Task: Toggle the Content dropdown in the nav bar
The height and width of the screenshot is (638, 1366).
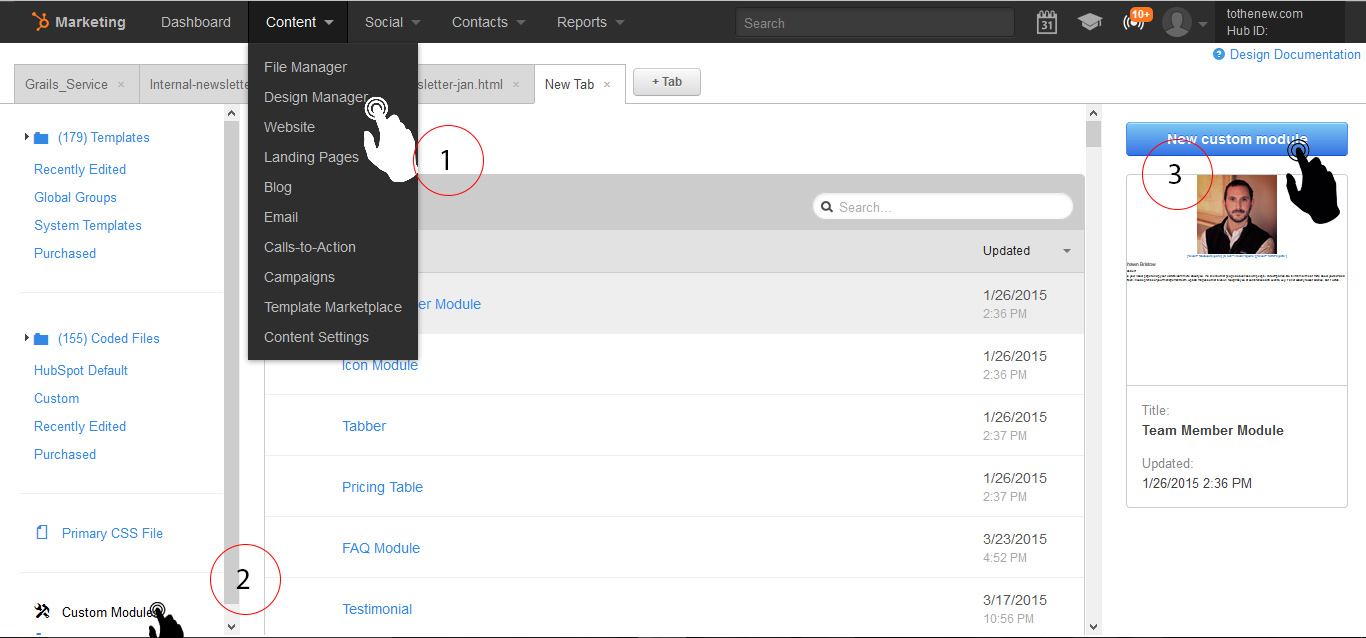Action: 300,22
